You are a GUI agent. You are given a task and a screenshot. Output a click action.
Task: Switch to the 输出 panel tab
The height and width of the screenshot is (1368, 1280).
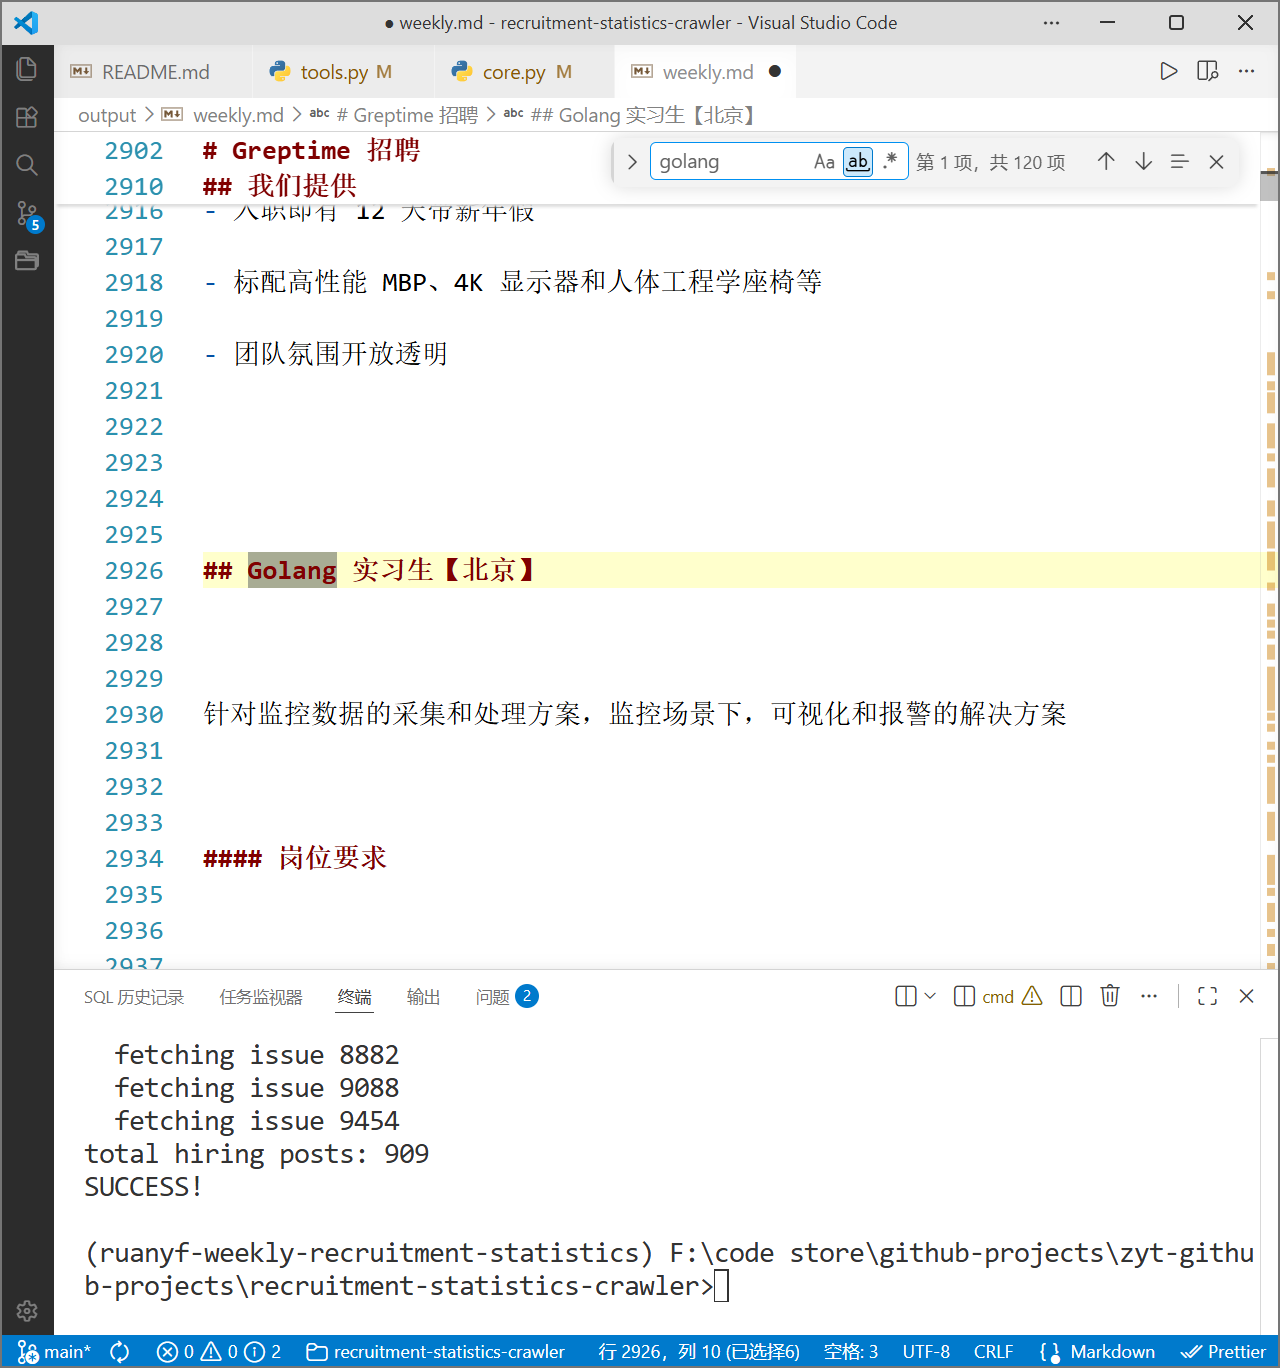(423, 996)
